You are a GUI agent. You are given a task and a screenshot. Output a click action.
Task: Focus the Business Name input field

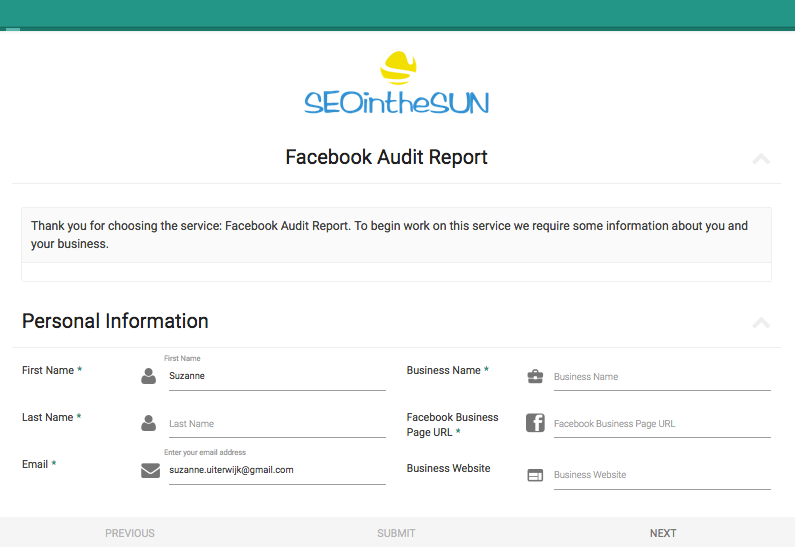(662, 377)
